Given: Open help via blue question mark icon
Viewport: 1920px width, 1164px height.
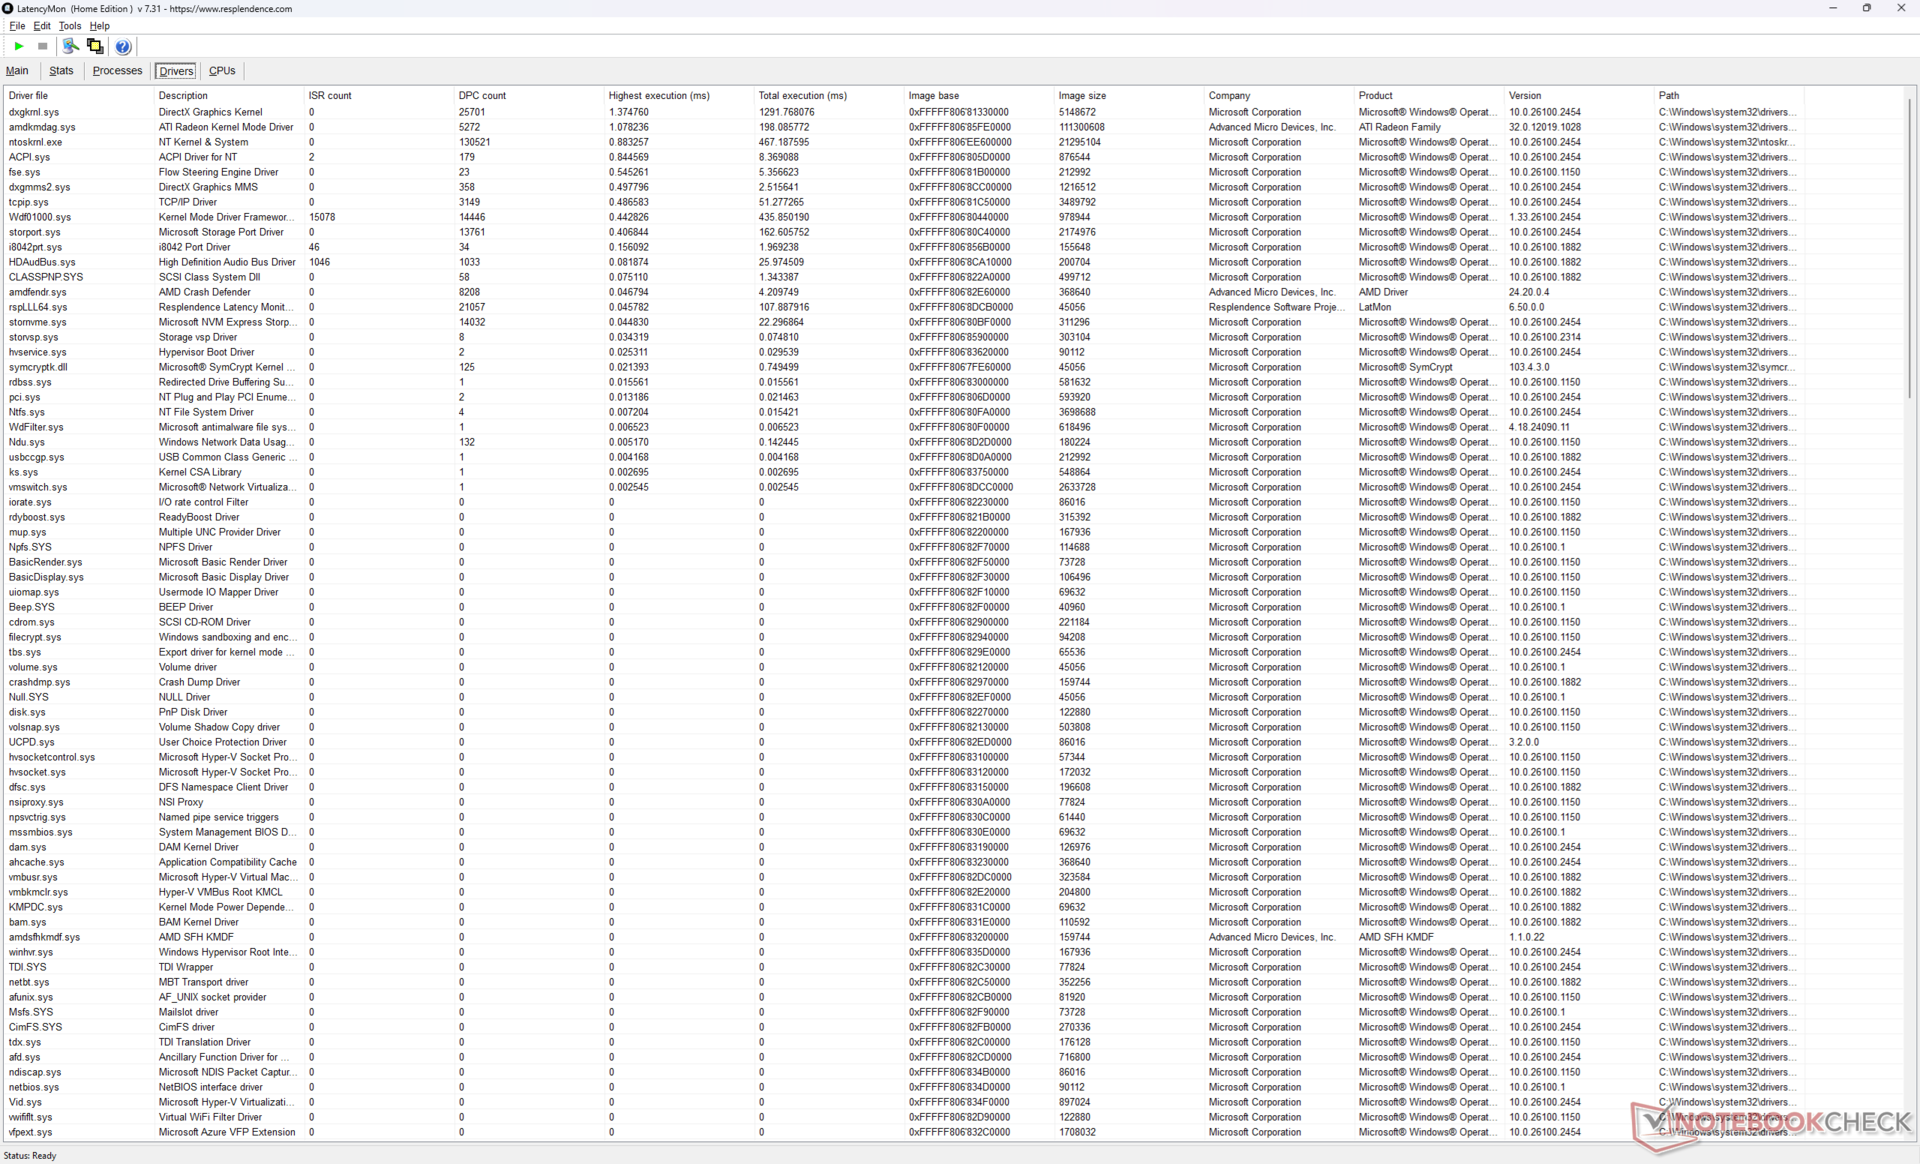Looking at the screenshot, I should pos(123,46).
